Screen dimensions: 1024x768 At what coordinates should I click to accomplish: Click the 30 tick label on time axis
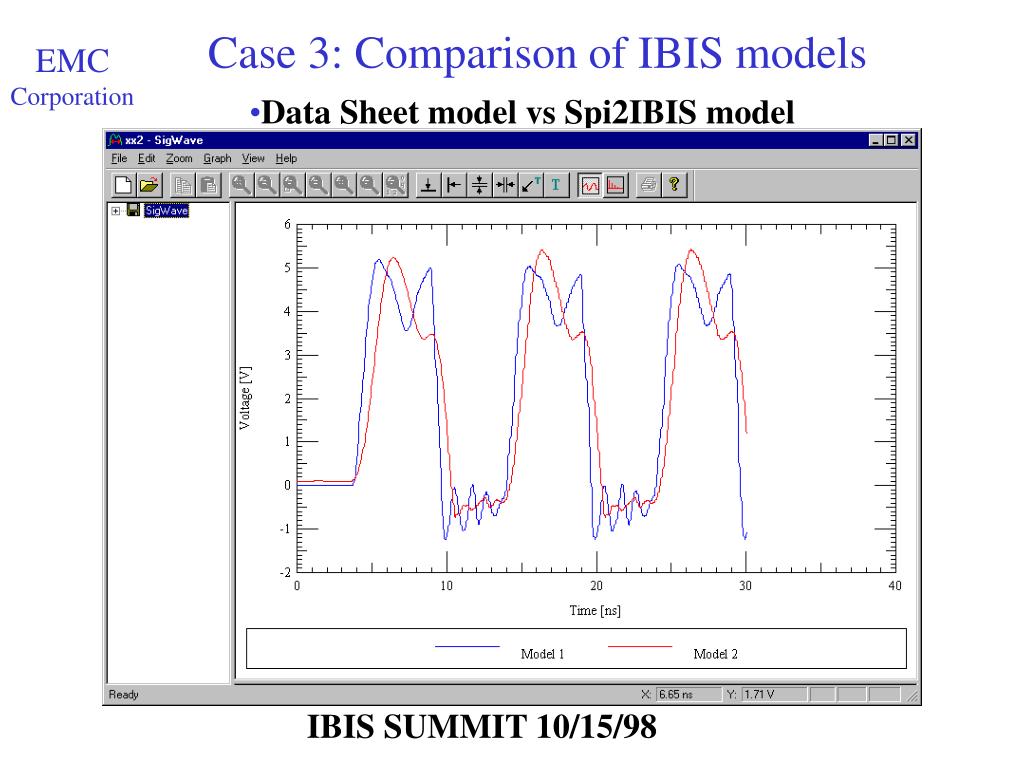745,586
